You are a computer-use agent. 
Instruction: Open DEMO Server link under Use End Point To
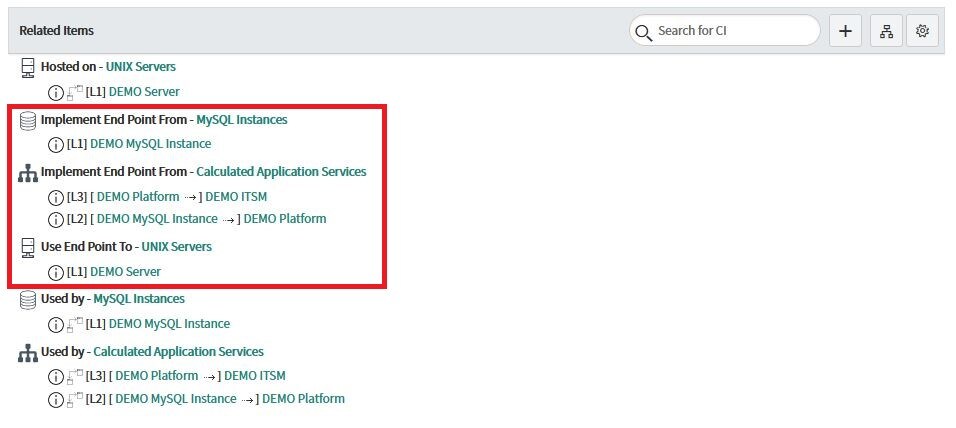(x=126, y=271)
